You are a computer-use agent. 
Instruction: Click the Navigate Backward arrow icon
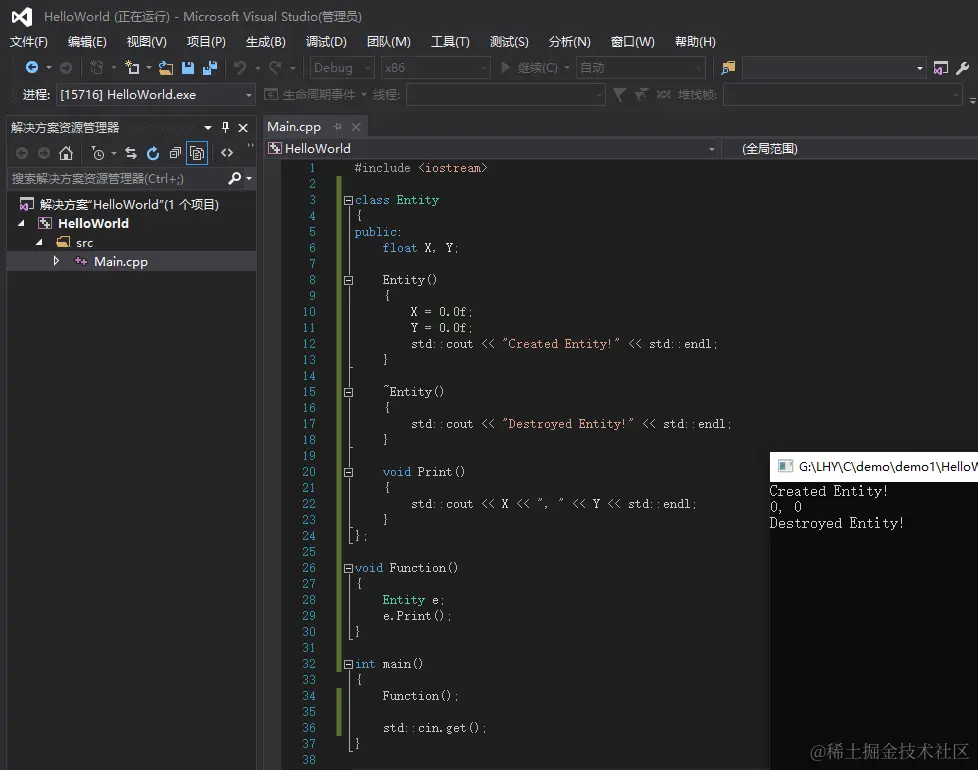pos(32,68)
